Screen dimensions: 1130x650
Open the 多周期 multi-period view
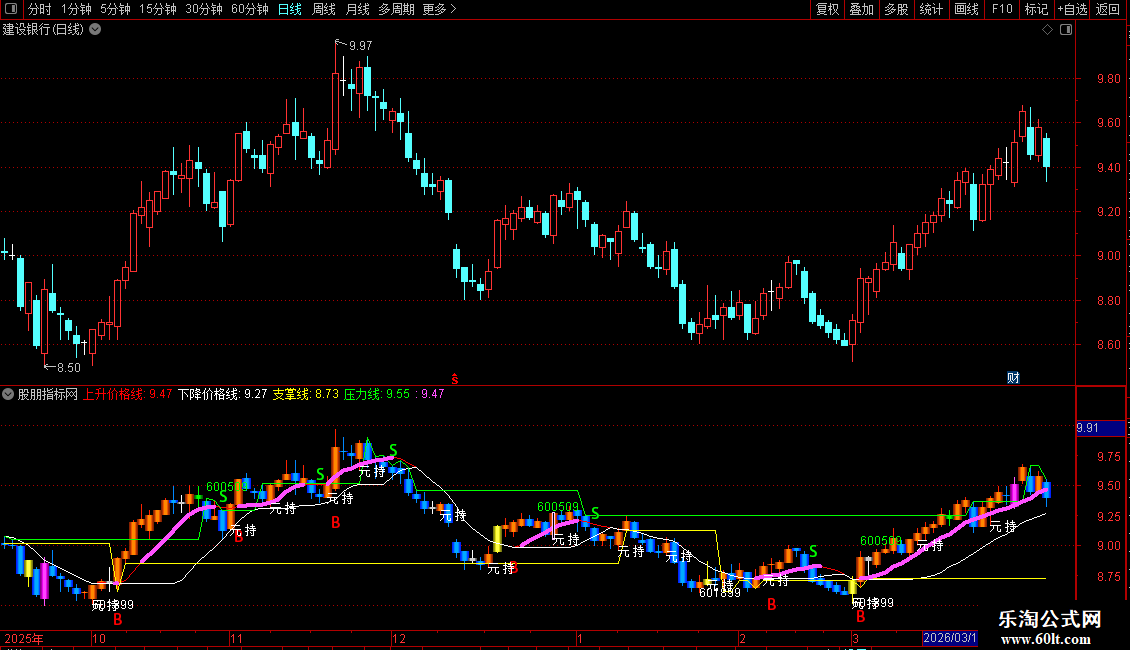396,9
